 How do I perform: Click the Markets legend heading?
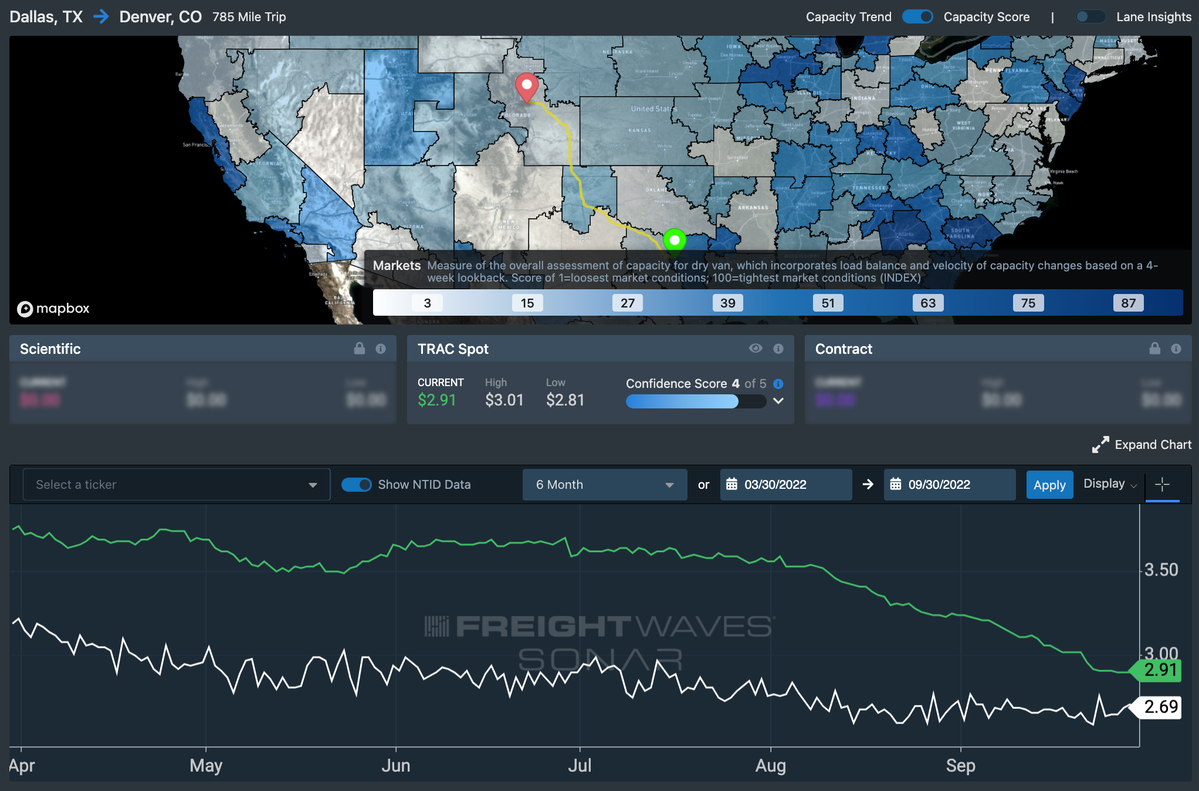[x=397, y=265]
